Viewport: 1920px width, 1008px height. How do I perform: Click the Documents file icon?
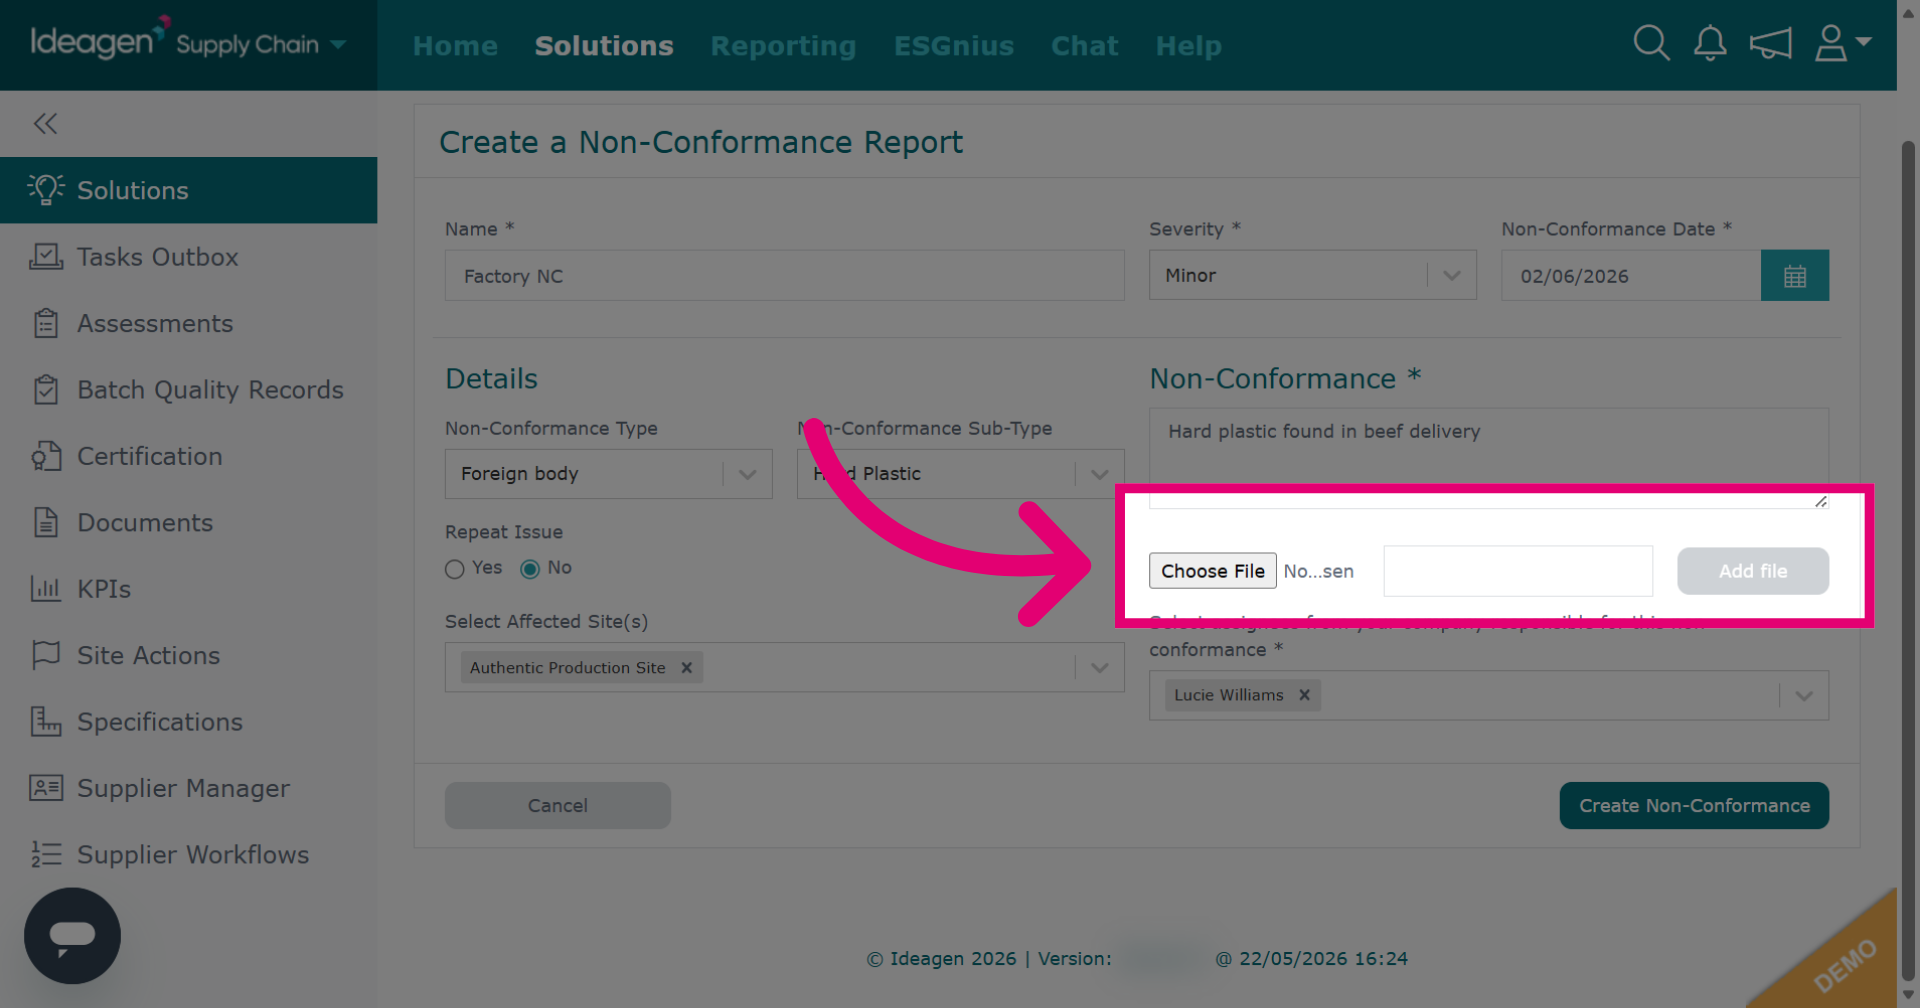pos(46,522)
